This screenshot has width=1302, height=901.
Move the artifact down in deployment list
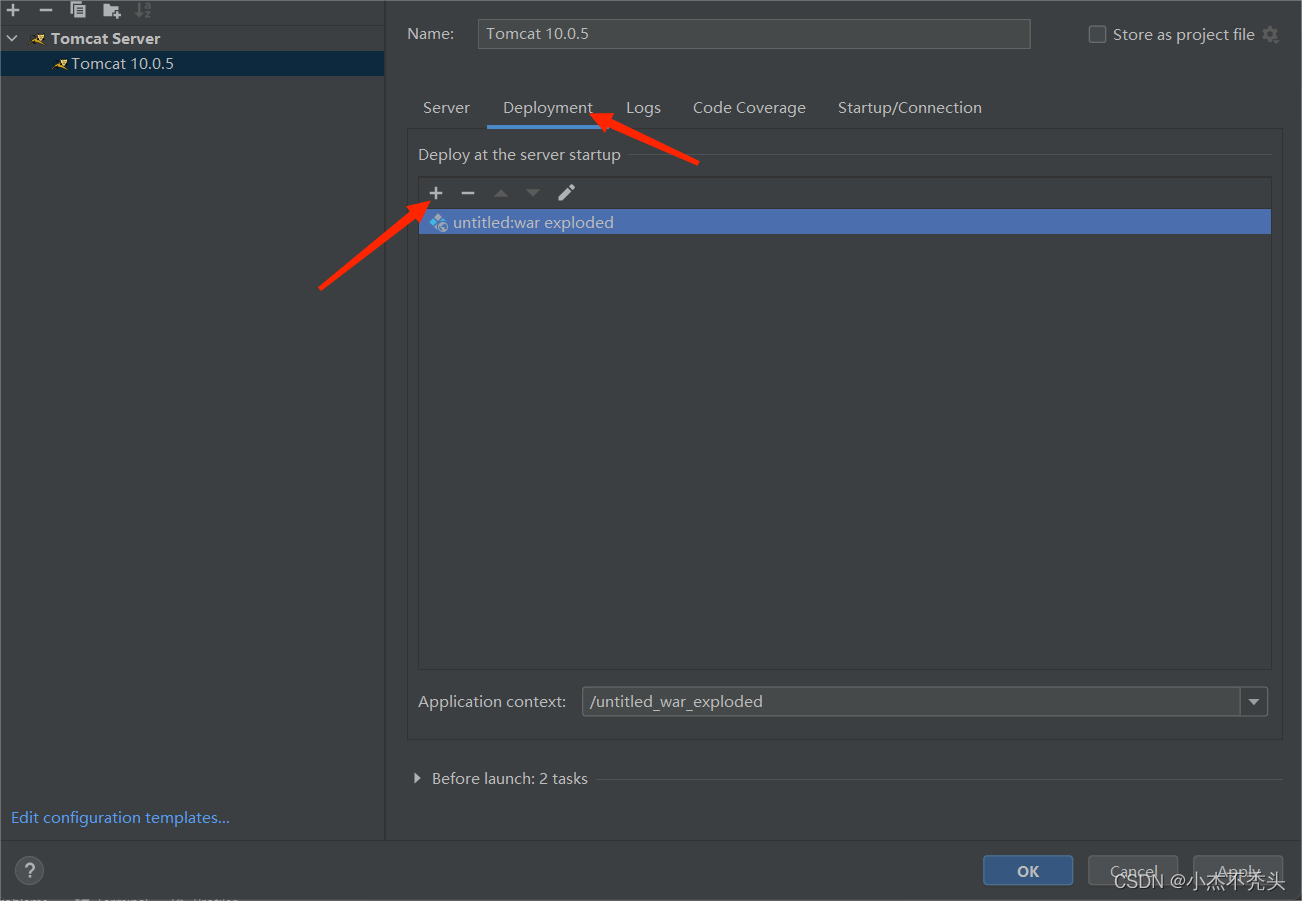pyautogui.click(x=533, y=193)
